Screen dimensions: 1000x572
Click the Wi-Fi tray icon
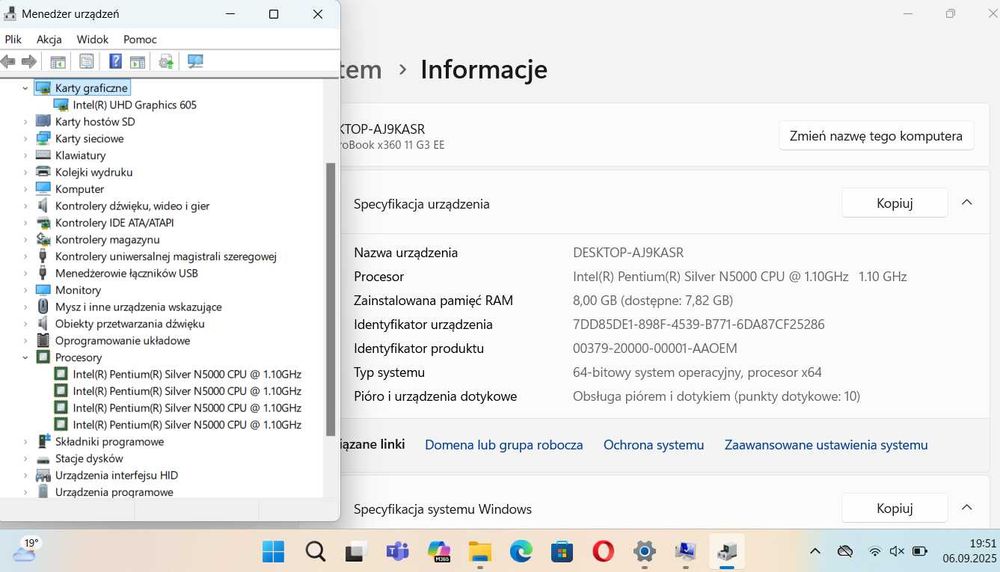(875, 551)
